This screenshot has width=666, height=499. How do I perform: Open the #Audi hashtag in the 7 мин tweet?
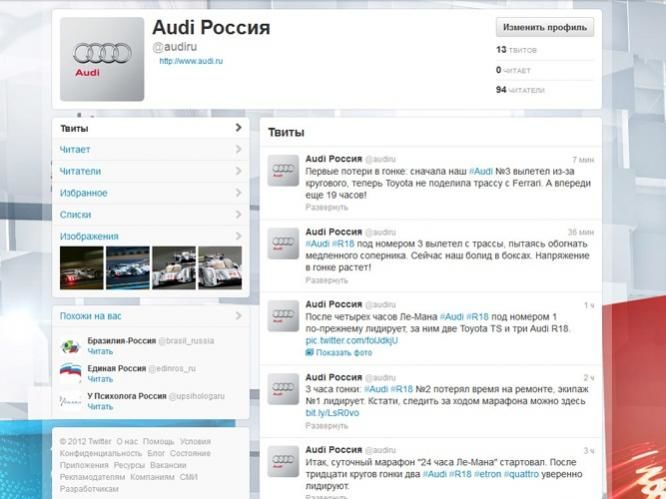click(481, 172)
